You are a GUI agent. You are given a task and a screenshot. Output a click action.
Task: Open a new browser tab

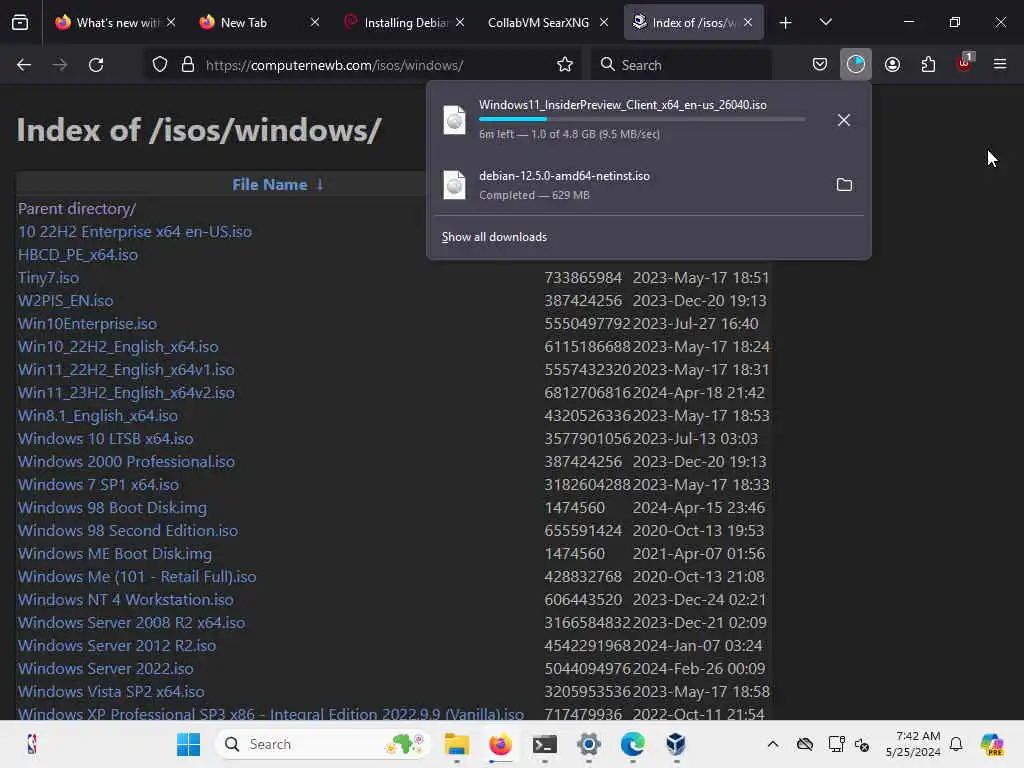pos(786,23)
